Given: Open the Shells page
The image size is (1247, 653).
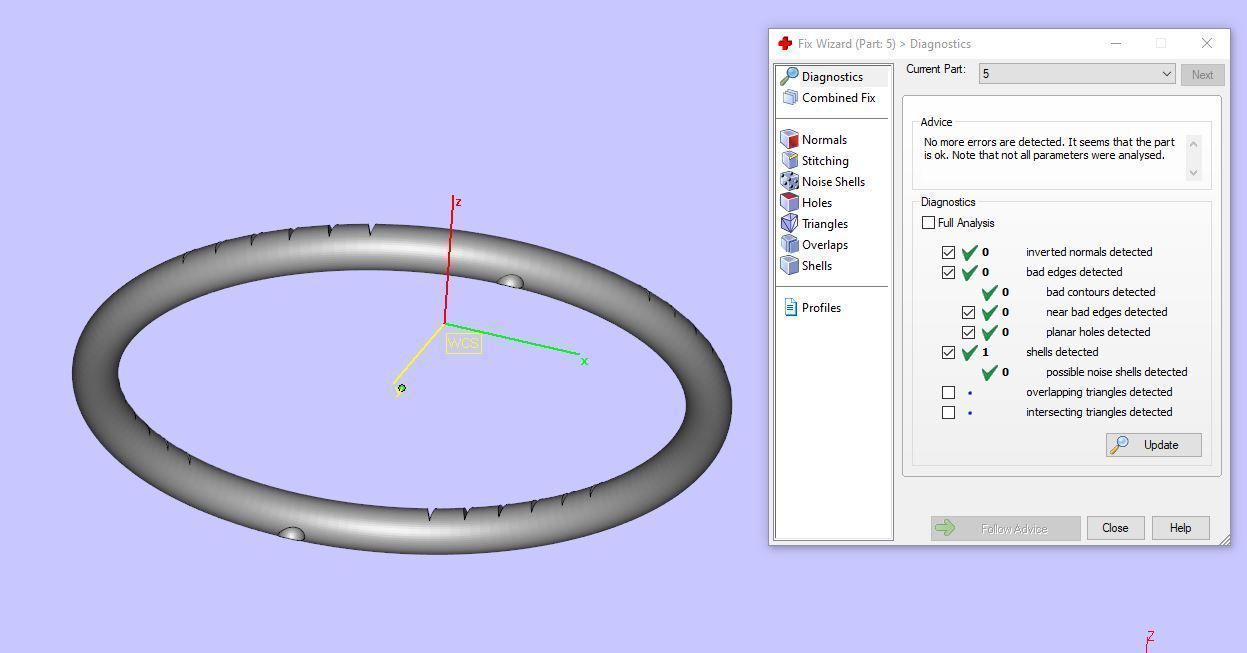Looking at the screenshot, I should point(816,265).
